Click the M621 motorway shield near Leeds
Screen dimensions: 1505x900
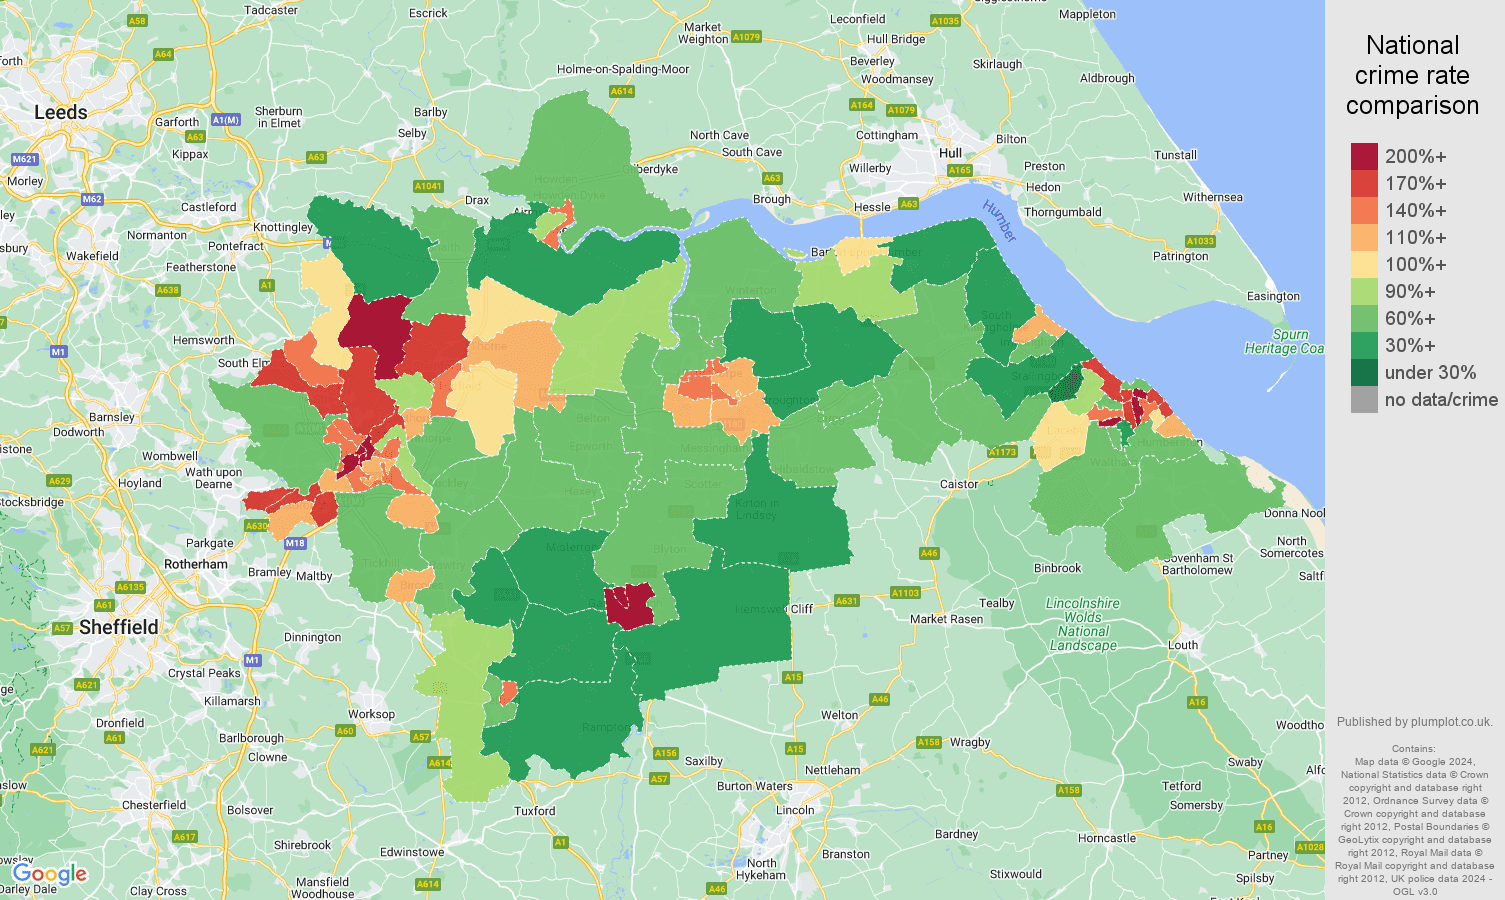click(x=25, y=159)
